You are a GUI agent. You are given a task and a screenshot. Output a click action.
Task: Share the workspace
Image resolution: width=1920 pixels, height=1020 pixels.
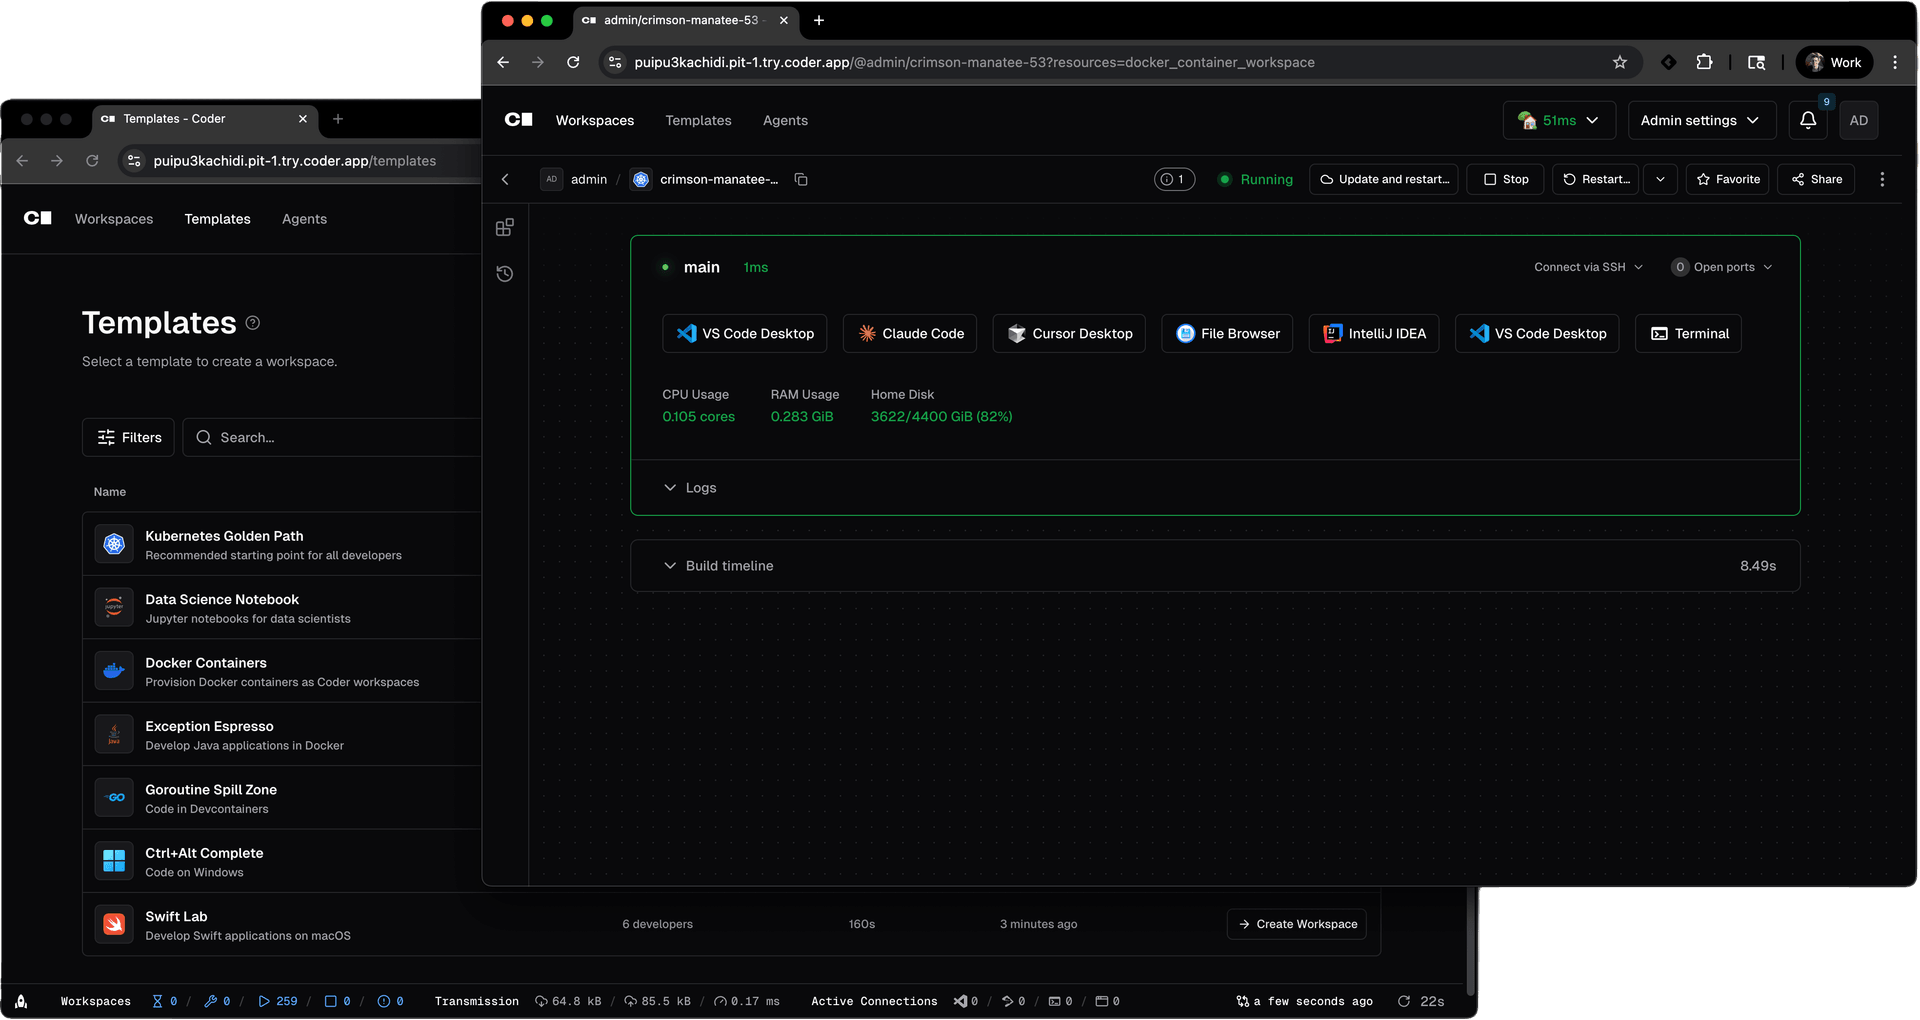click(x=1816, y=179)
